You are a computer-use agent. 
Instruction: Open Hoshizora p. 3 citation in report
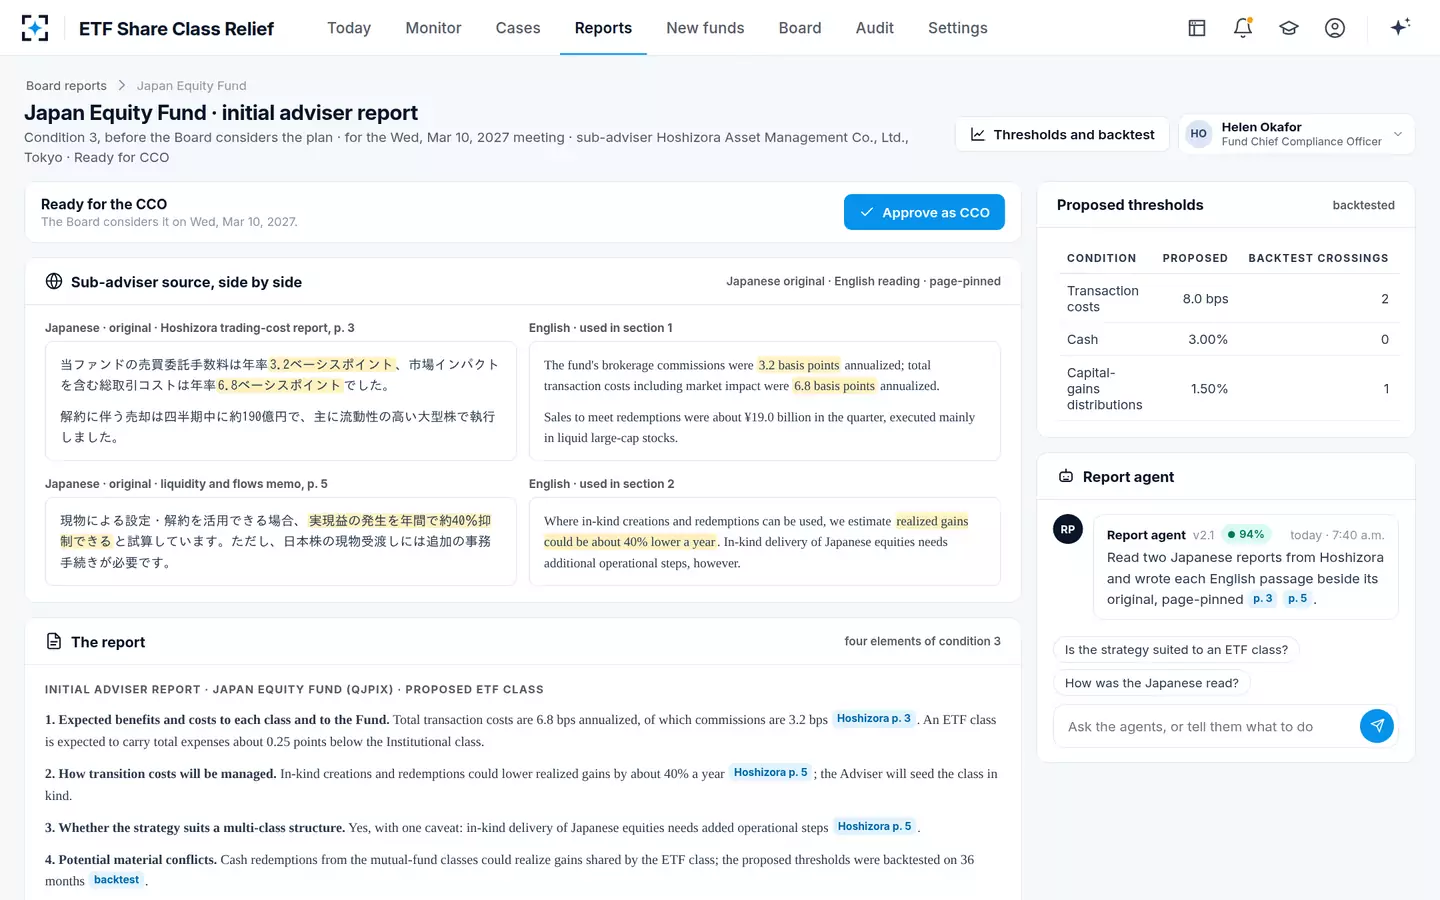[873, 719]
